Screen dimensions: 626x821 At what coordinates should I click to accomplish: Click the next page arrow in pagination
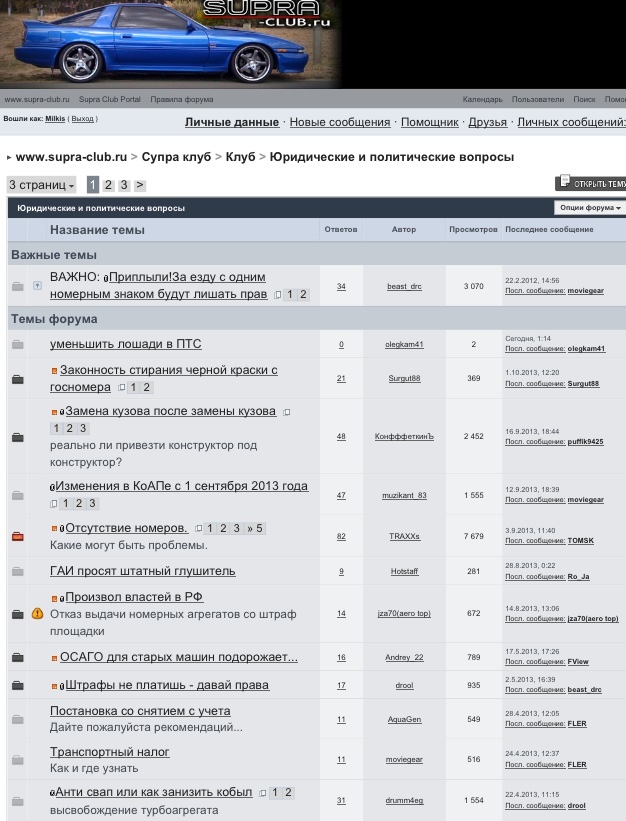tap(140, 185)
